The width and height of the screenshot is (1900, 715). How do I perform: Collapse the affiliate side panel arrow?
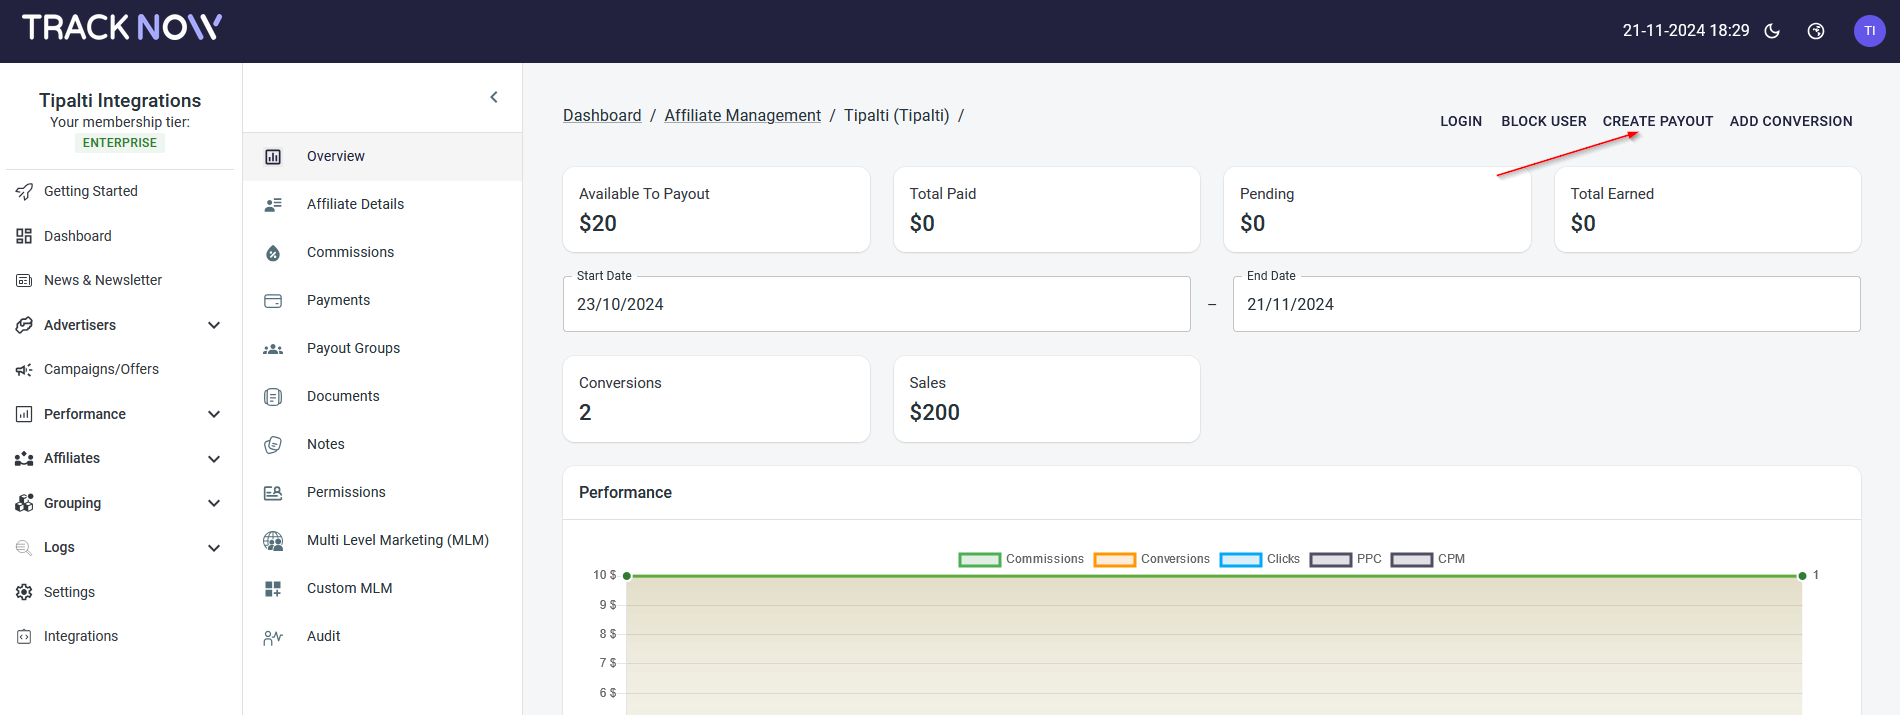coord(494,97)
